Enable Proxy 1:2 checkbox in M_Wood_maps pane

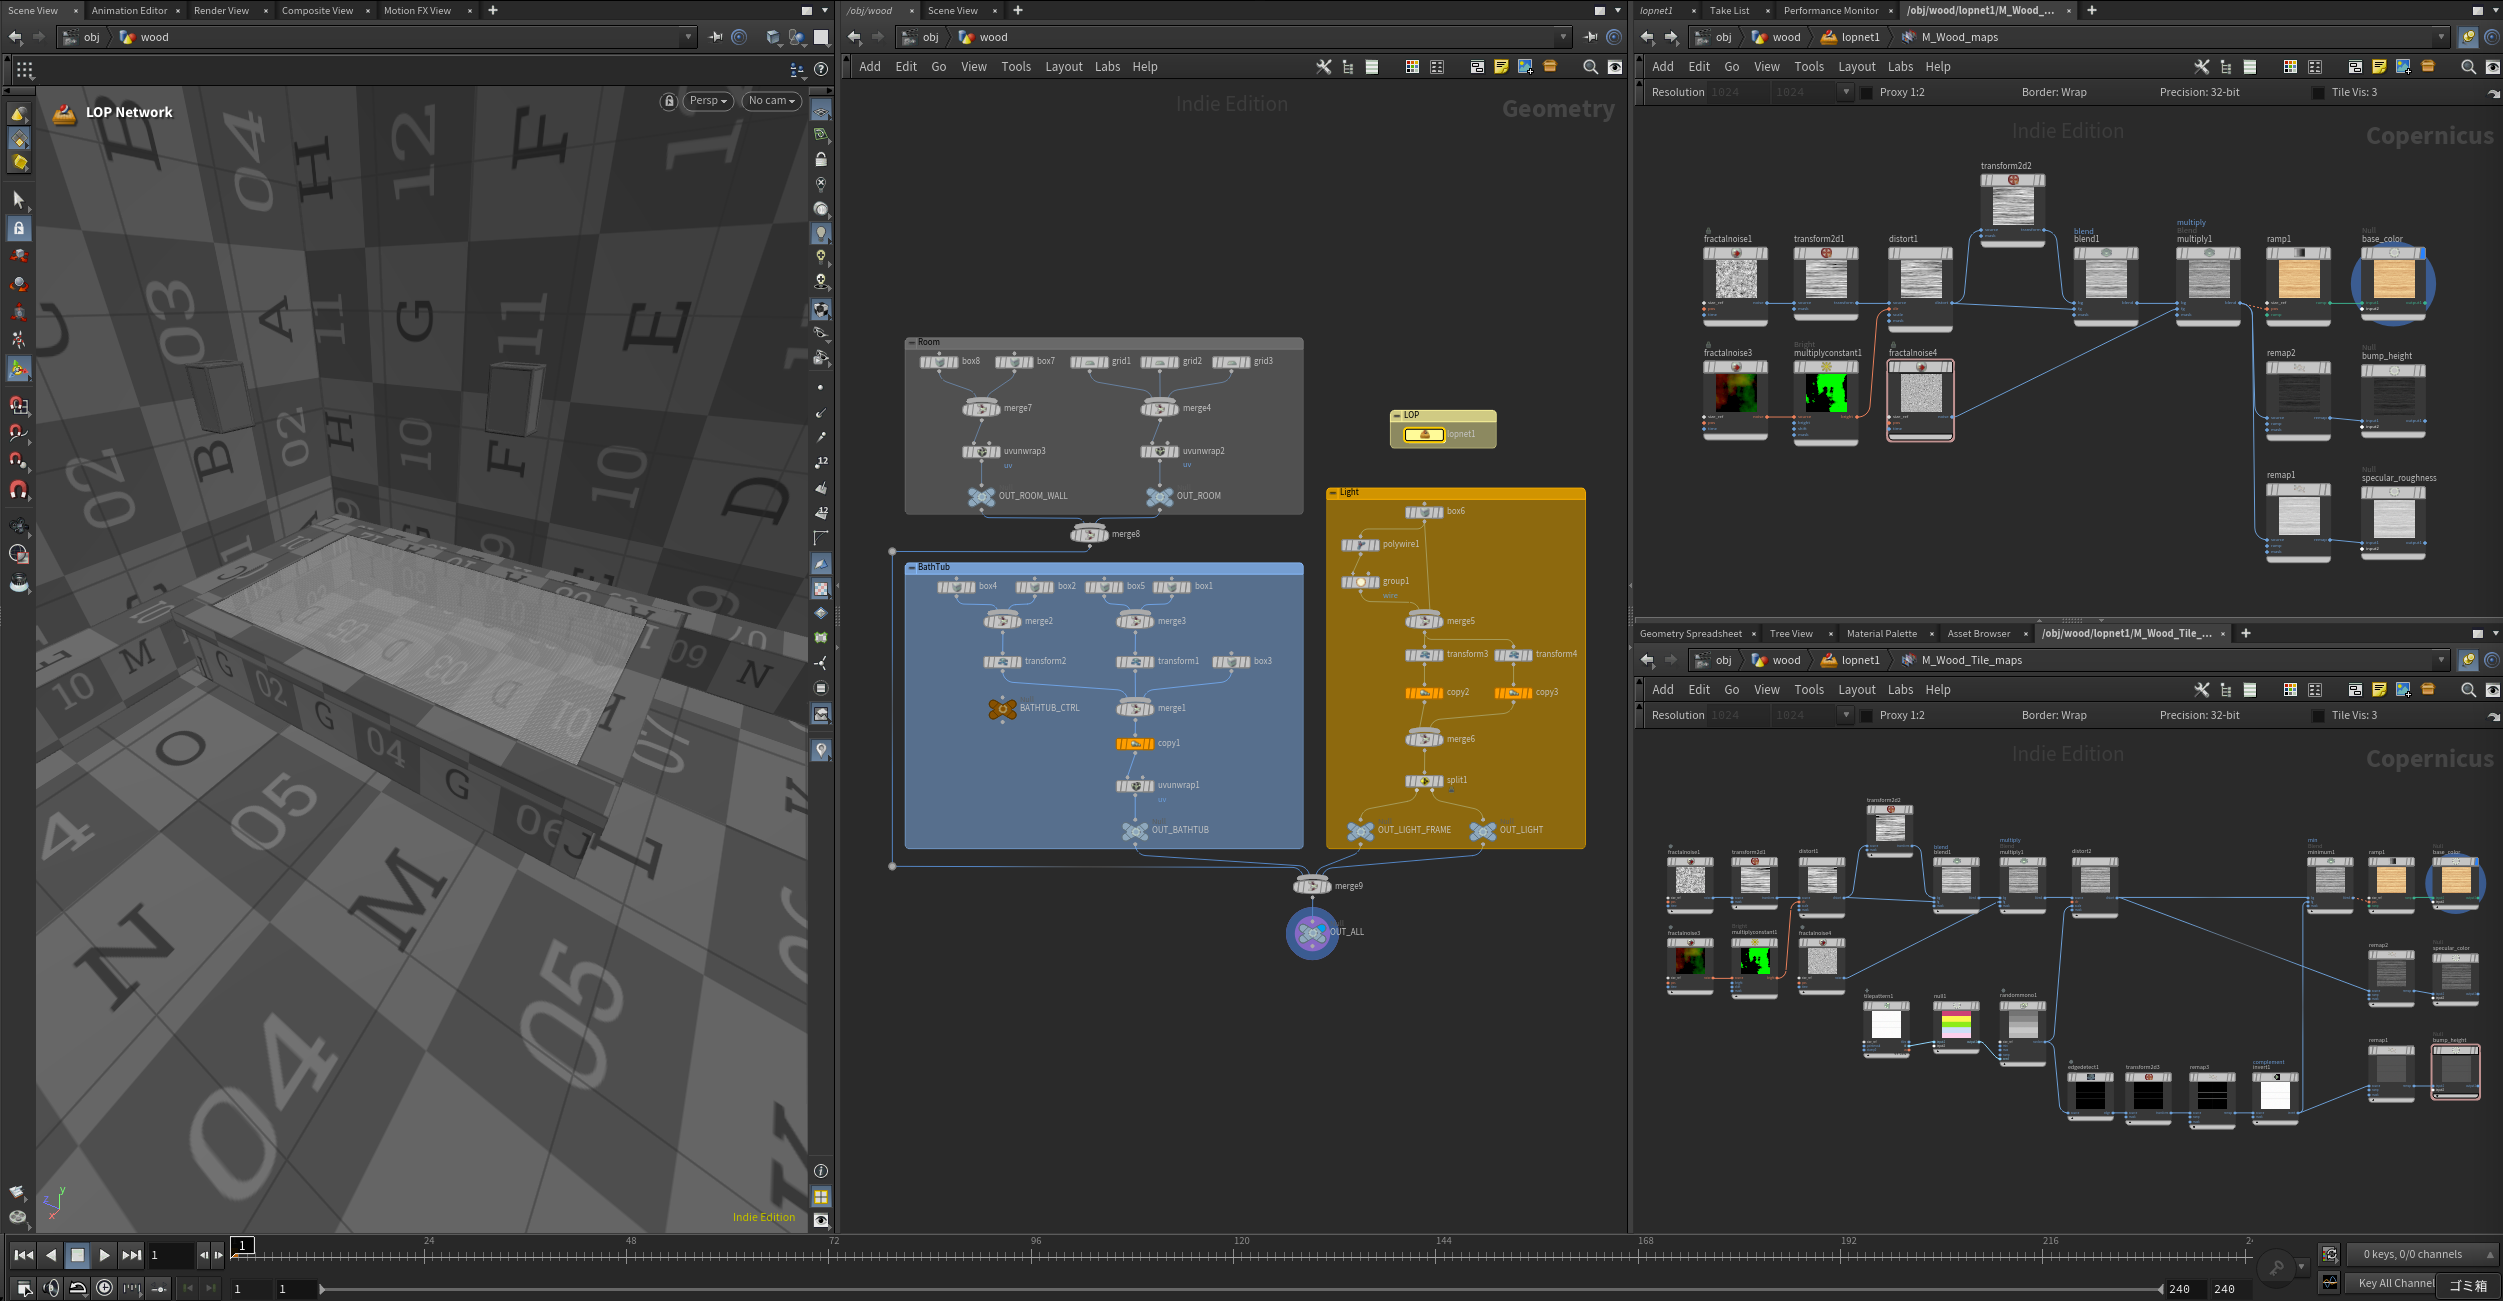pos(1866,92)
